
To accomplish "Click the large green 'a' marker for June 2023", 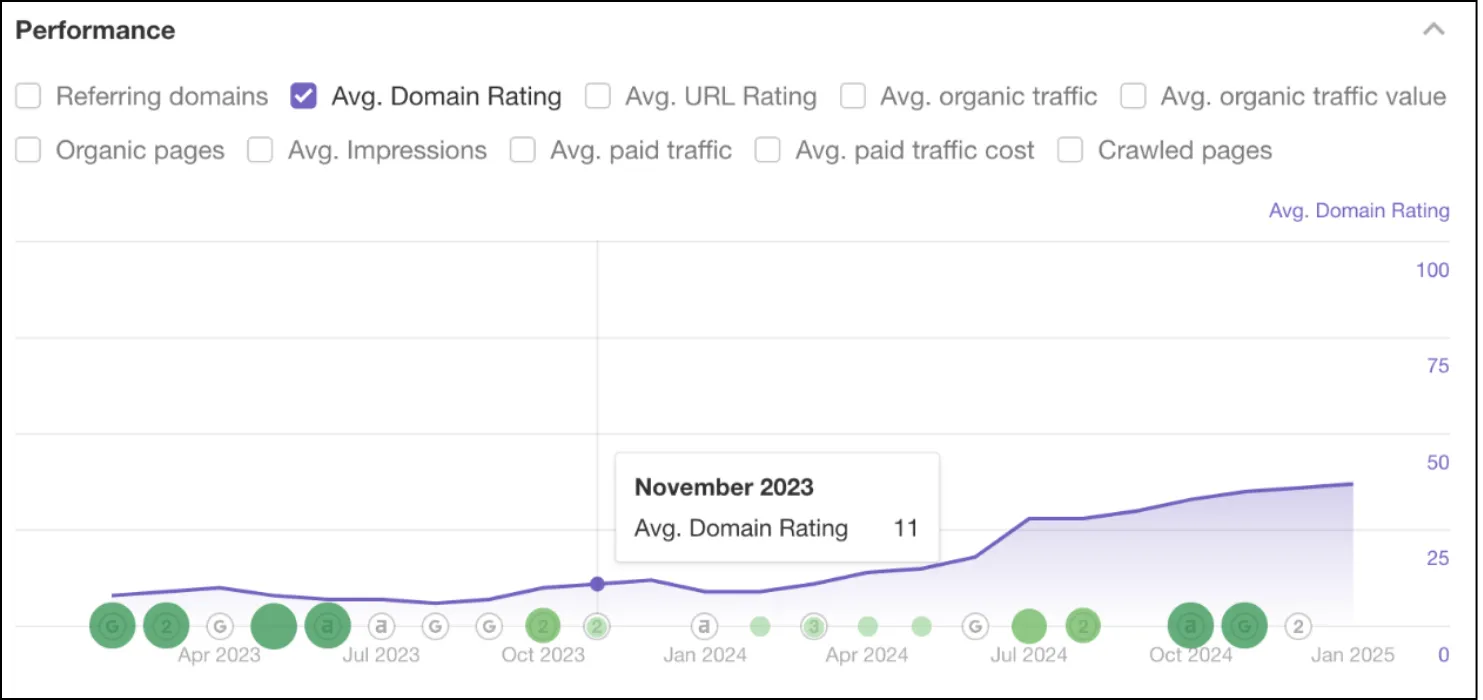I will 328,627.
